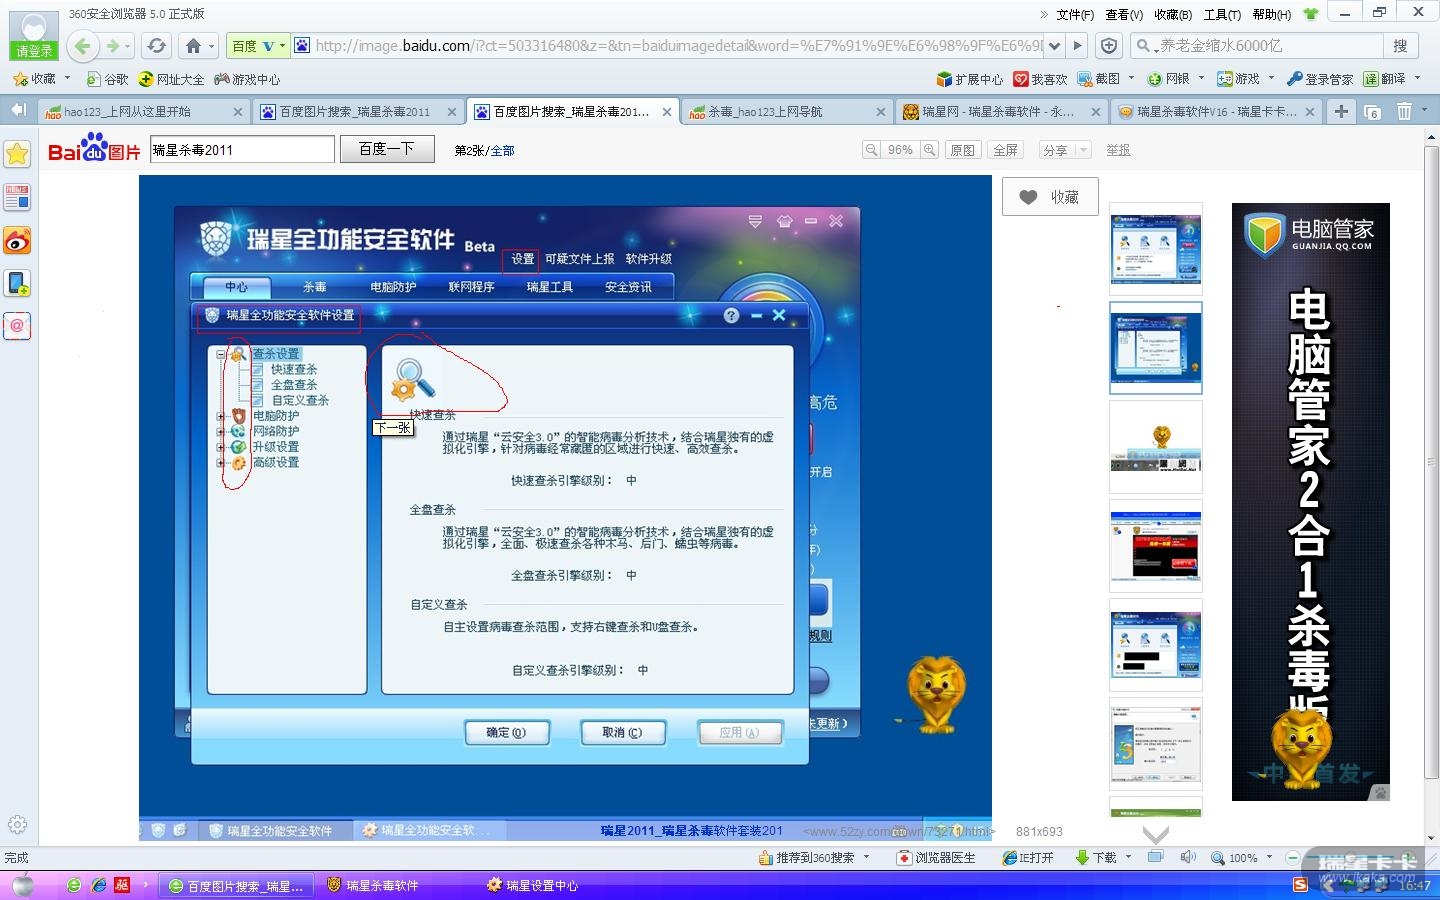Click the shield plus icon beside address bar
This screenshot has height=900, width=1440.
1109,45
